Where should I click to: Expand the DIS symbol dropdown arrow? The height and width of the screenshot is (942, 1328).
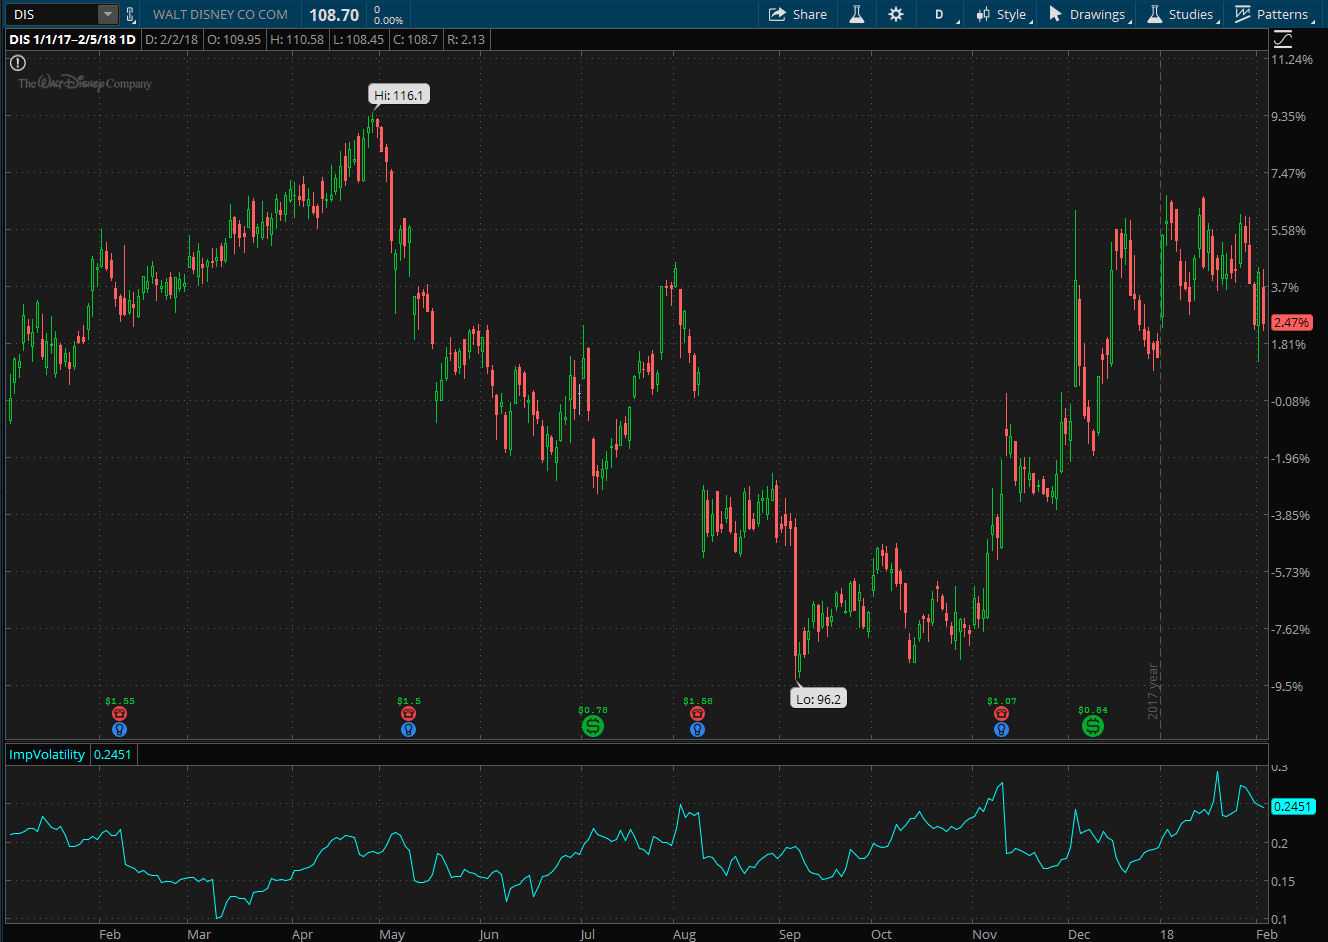107,14
